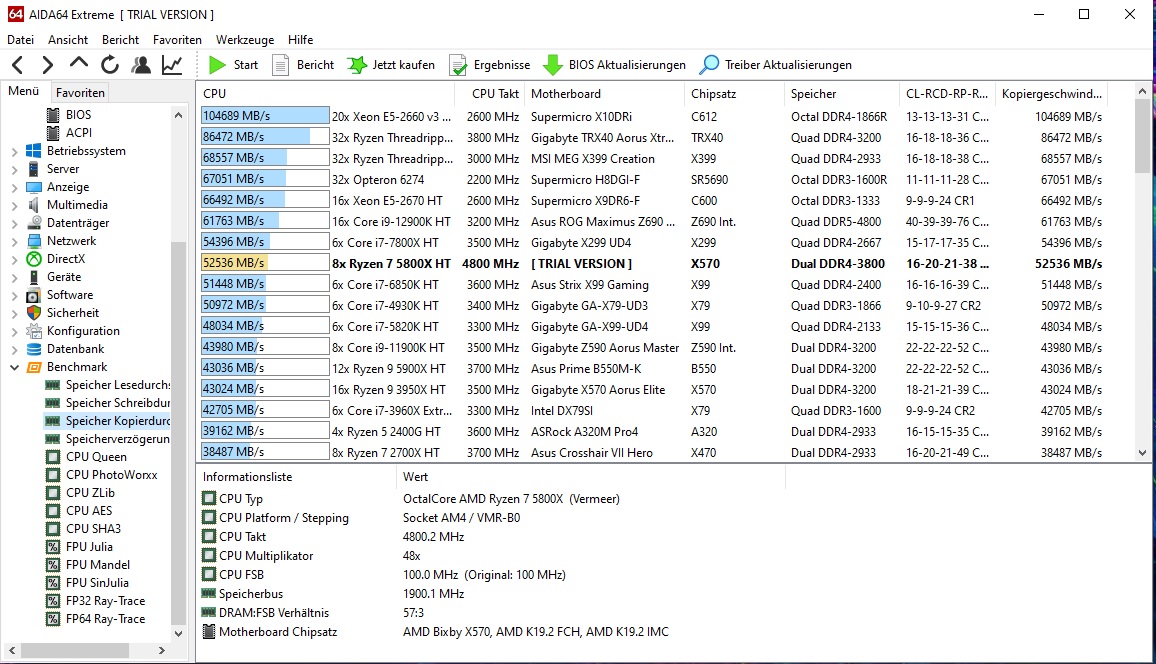Image resolution: width=1156 pixels, height=664 pixels.
Task: Expand the Datenträger tree node
Action: pyautogui.click(x=14, y=223)
